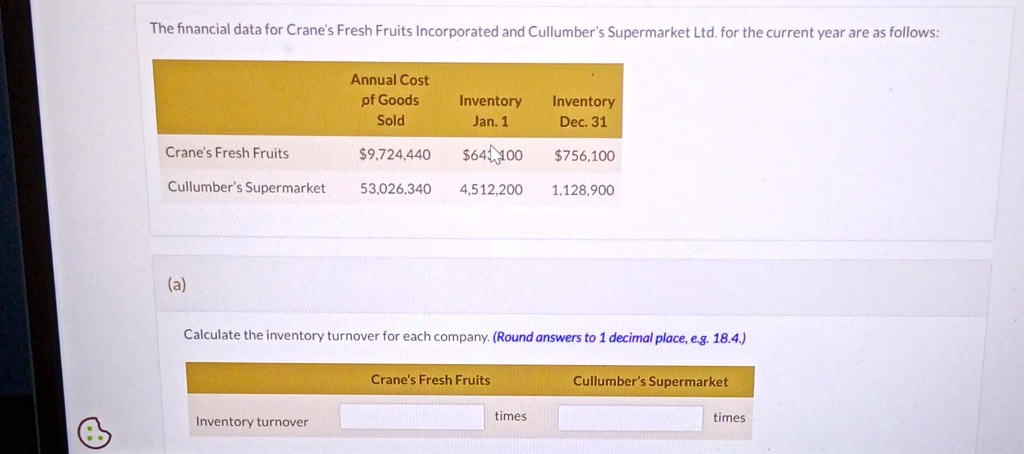The width and height of the screenshot is (1024, 454).
Task: Click the rounding instruction in blue text
Action: [619, 338]
